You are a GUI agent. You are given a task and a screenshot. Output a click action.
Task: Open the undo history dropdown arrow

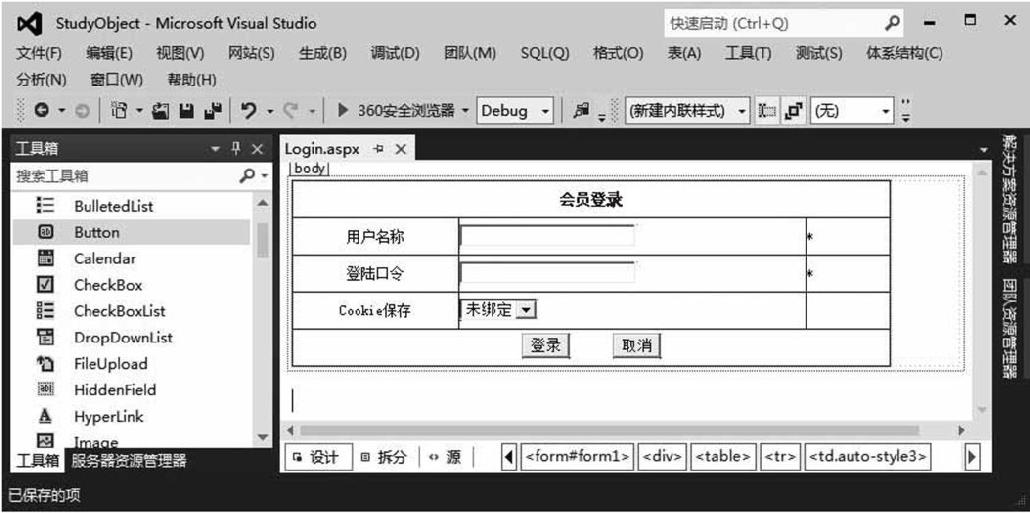(271, 111)
